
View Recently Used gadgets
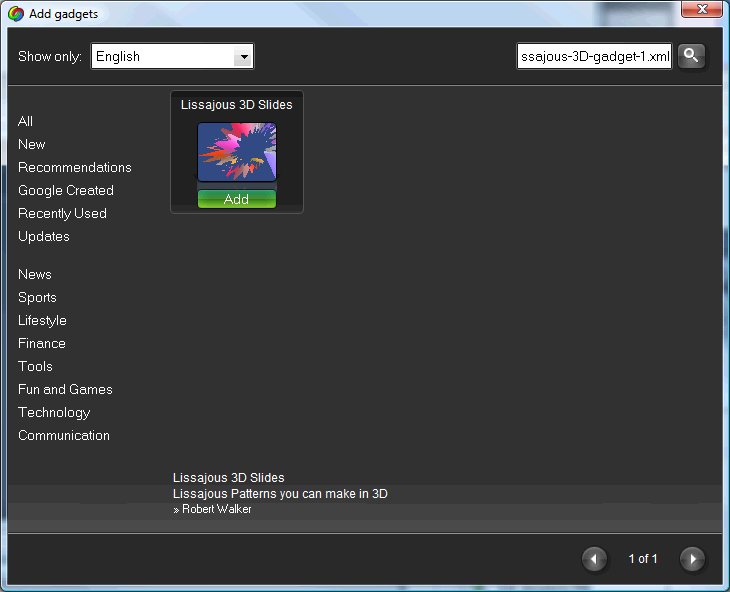62,214
